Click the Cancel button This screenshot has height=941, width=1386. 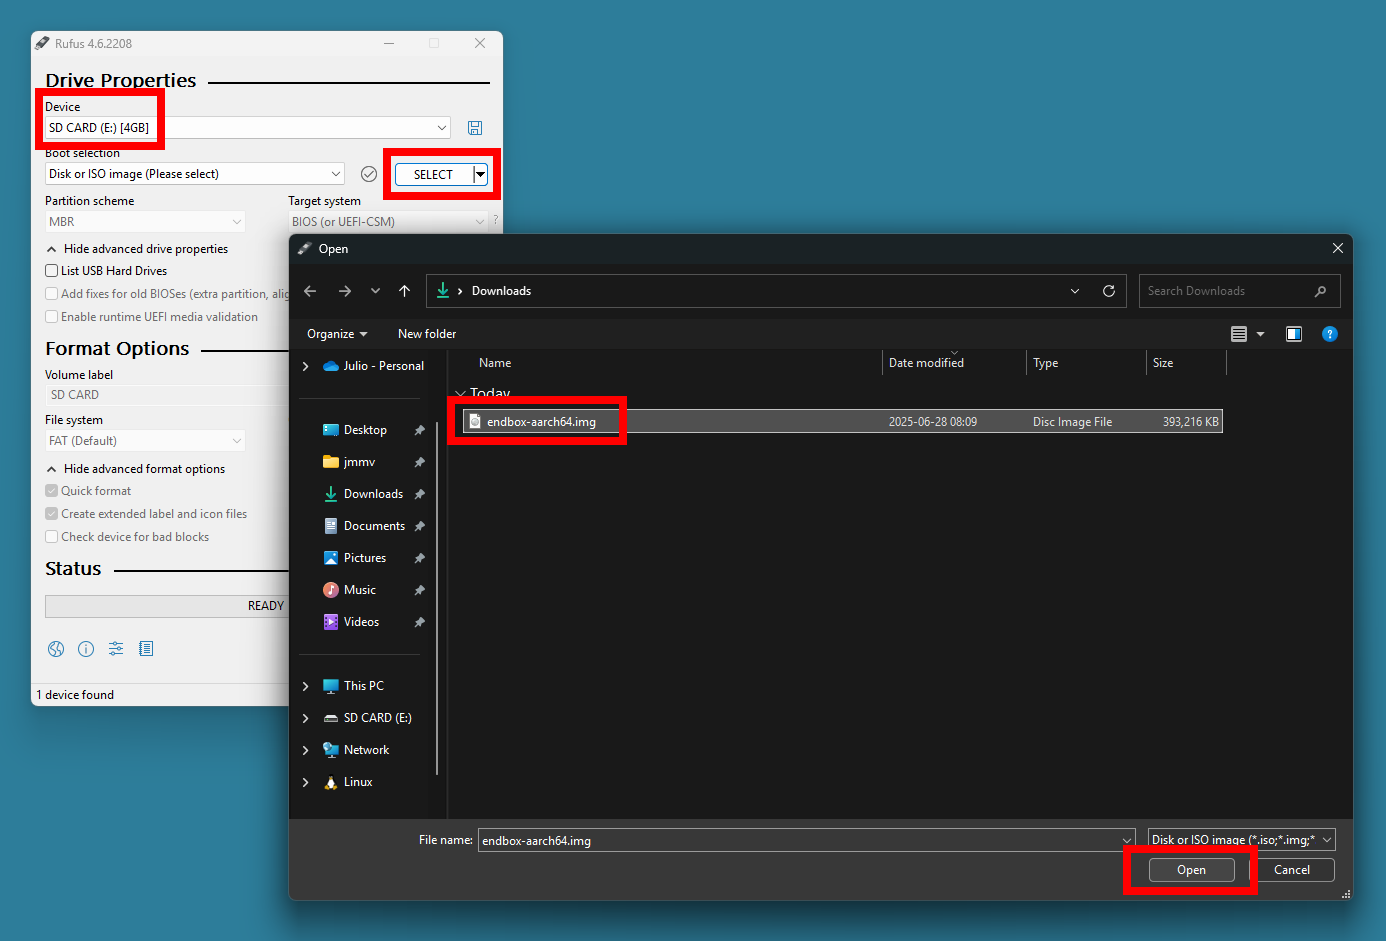[1292, 870]
